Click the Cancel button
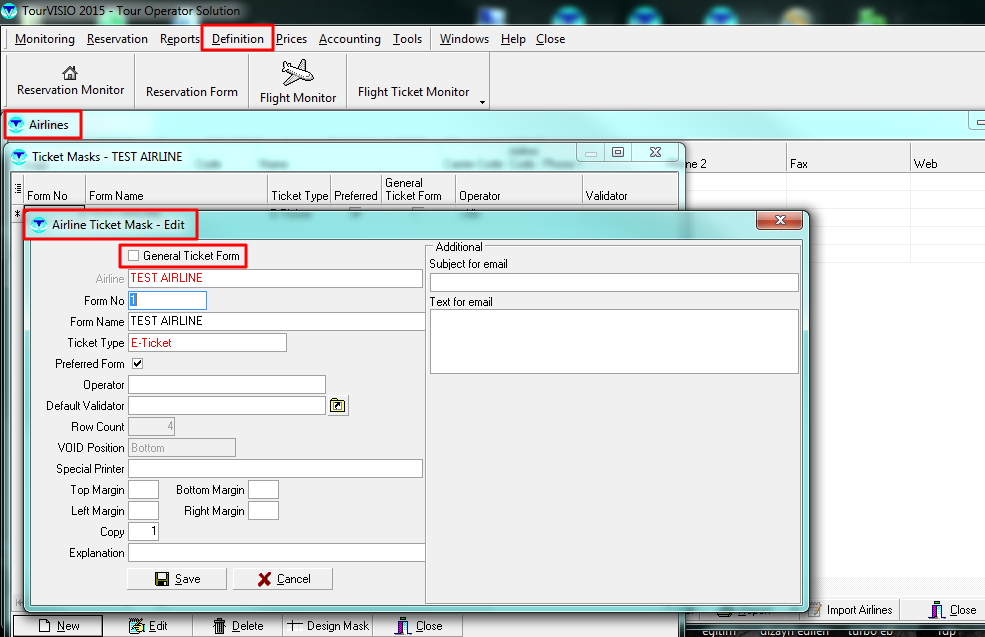Viewport: 985px width, 637px height. click(x=283, y=579)
